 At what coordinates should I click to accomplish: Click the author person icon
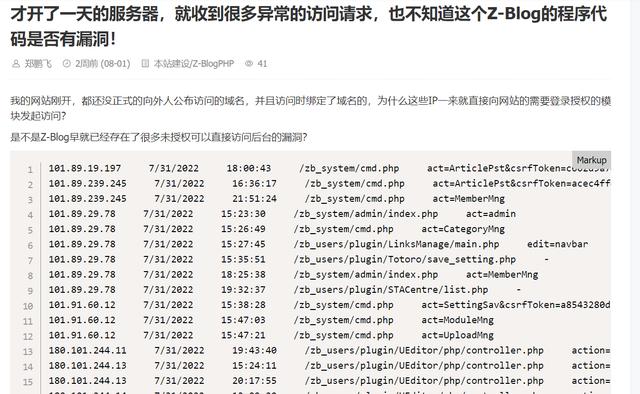[16, 64]
